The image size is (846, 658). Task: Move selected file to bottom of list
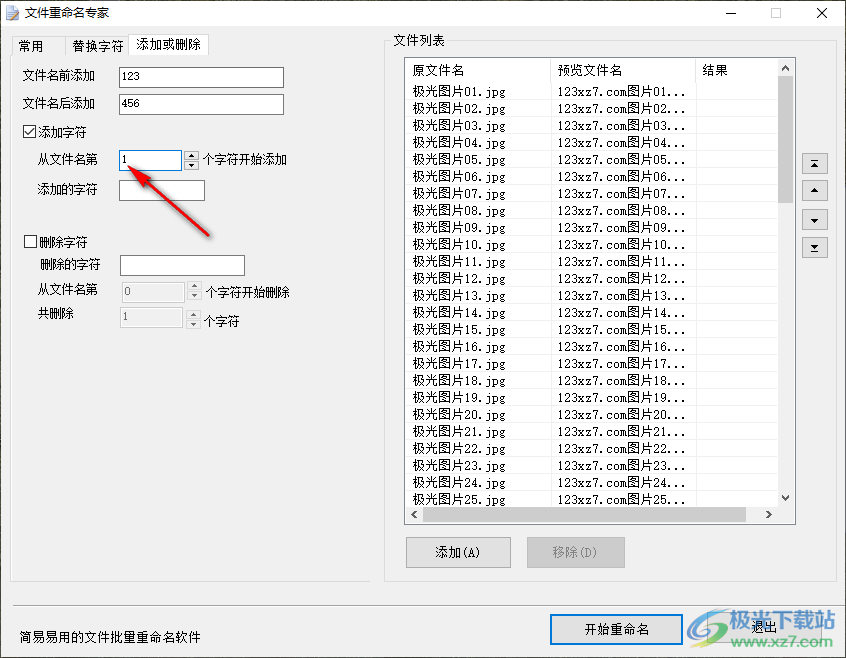(815, 248)
